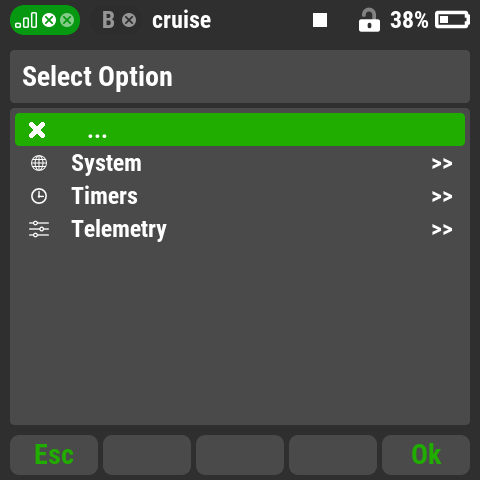The width and height of the screenshot is (480, 480).
Task: Click the second faded X status indicator
Action: pos(67,20)
